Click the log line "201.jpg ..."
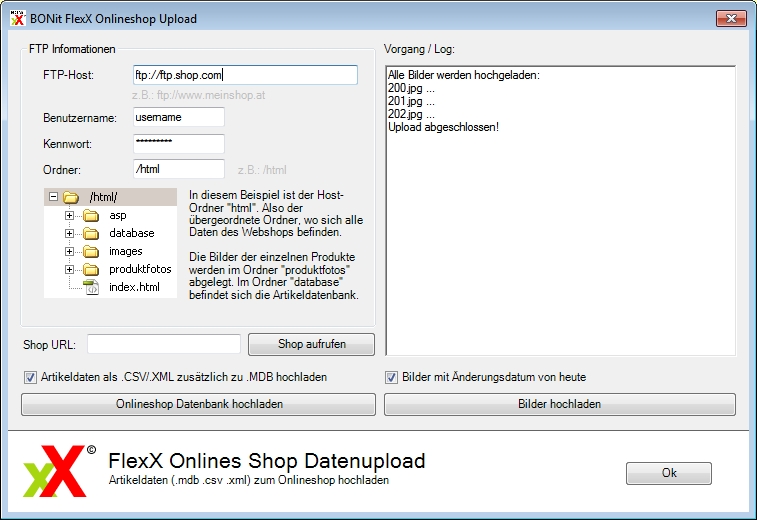This screenshot has height=520, width=757. click(x=411, y=101)
